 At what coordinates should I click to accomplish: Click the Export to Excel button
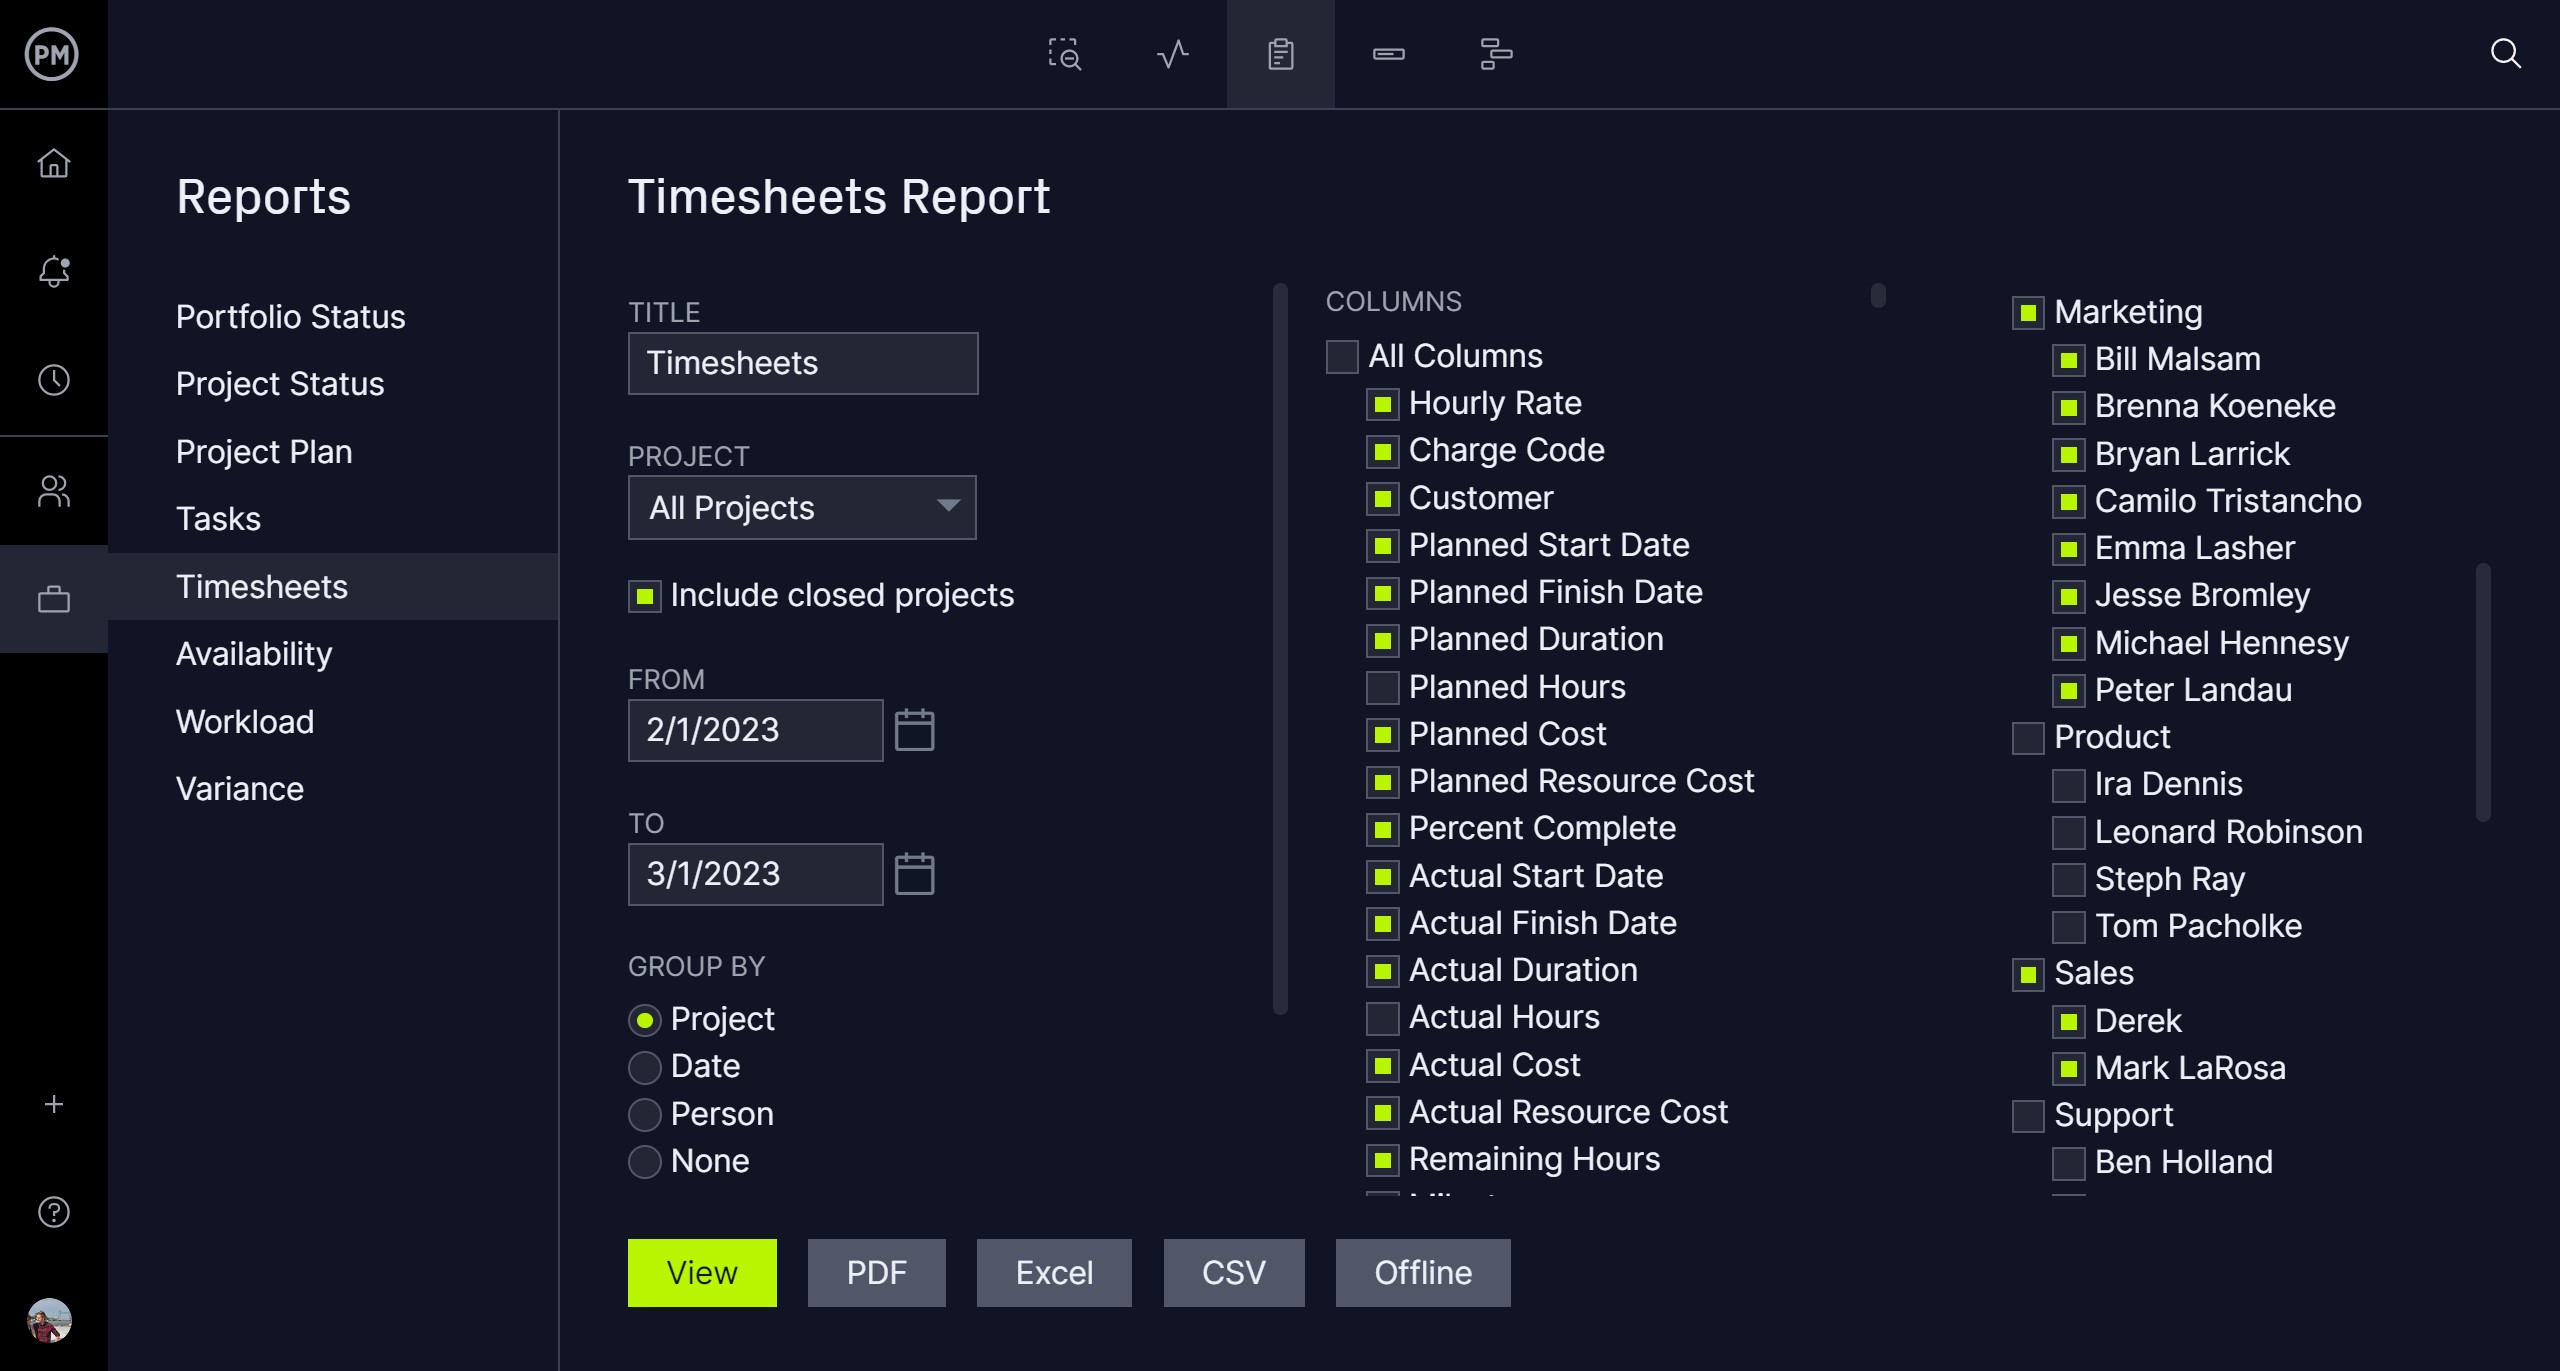[x=1051, y=1271]
